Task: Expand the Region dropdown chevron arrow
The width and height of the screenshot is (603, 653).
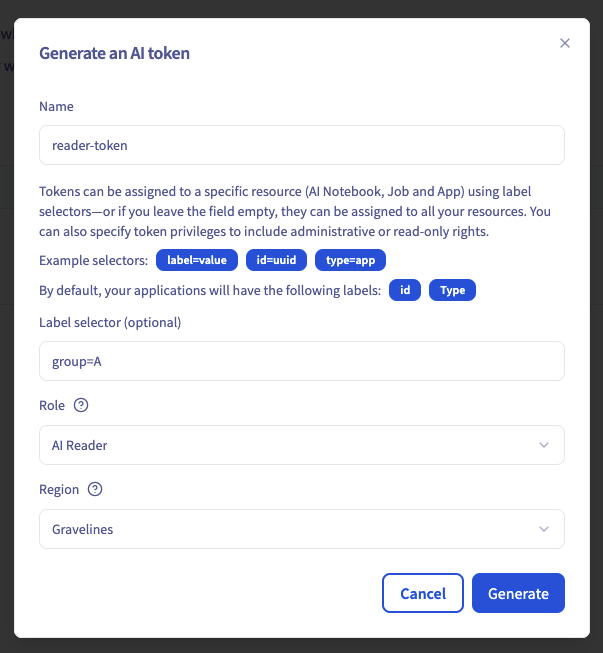Action: (544, 529)
